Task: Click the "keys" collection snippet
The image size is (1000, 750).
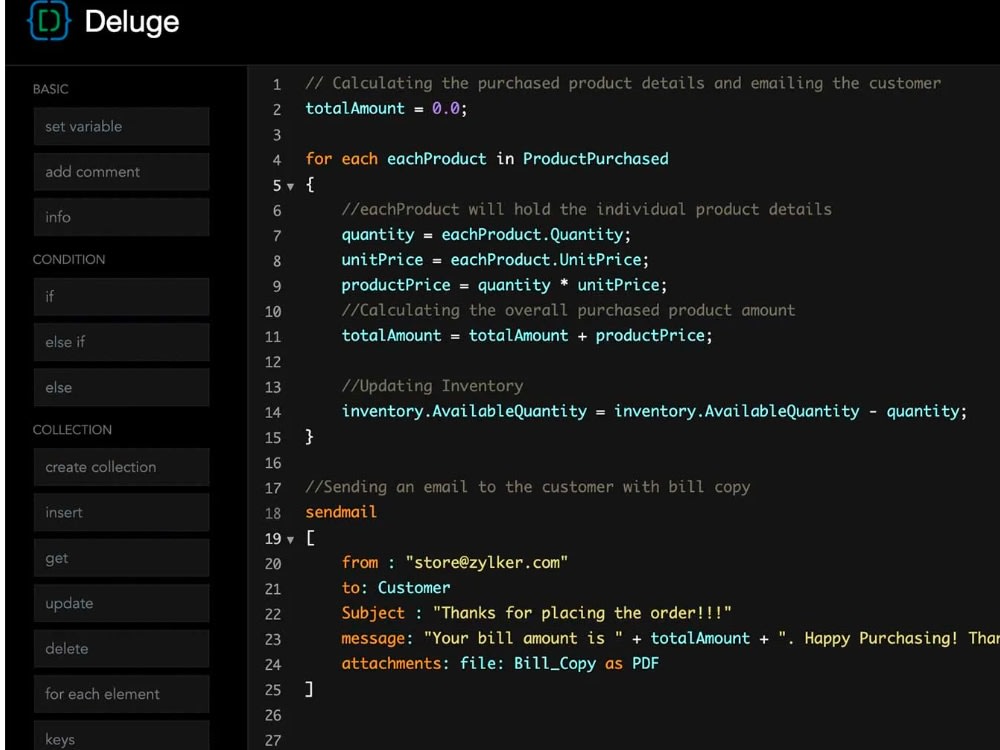Action: pyautogui.click(x=121, y=737)
